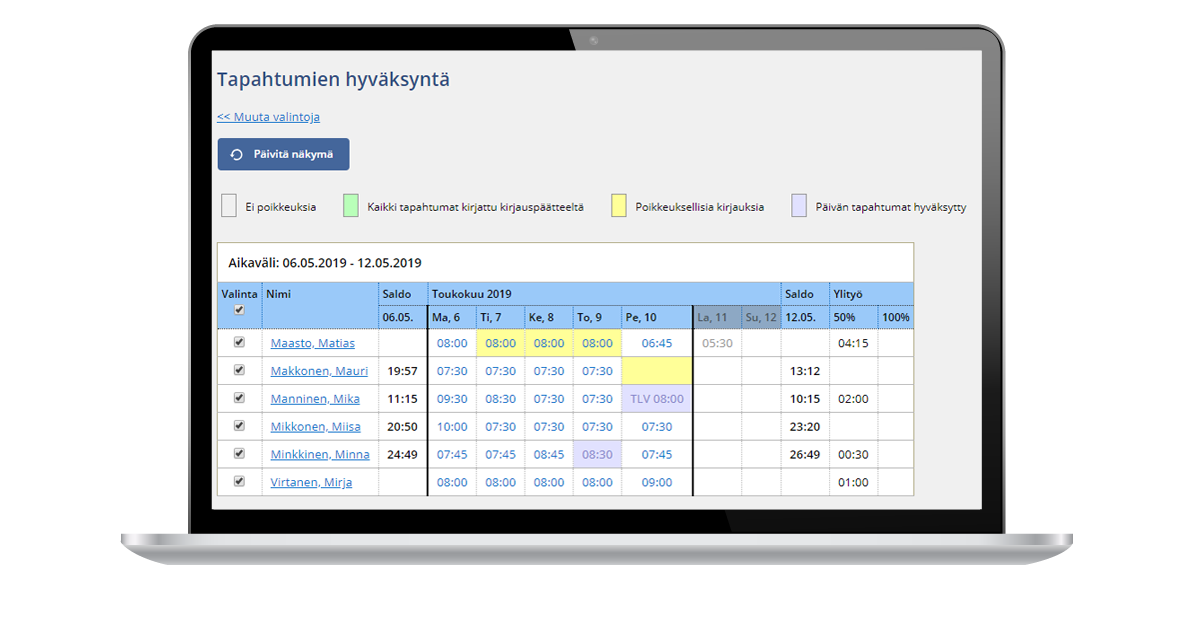Click the white Ei poikkeuksia legend swatch

tap(229, 206)
